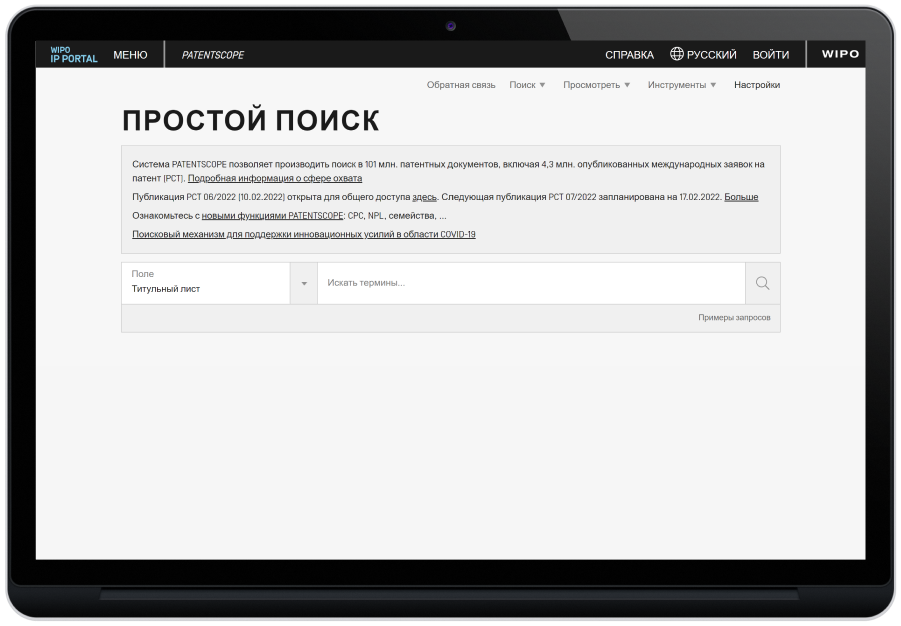Open the COVID-19 search mechanism link
This screenshot has width=901, height=626.
pyautogui.click(x=303, y=234)
